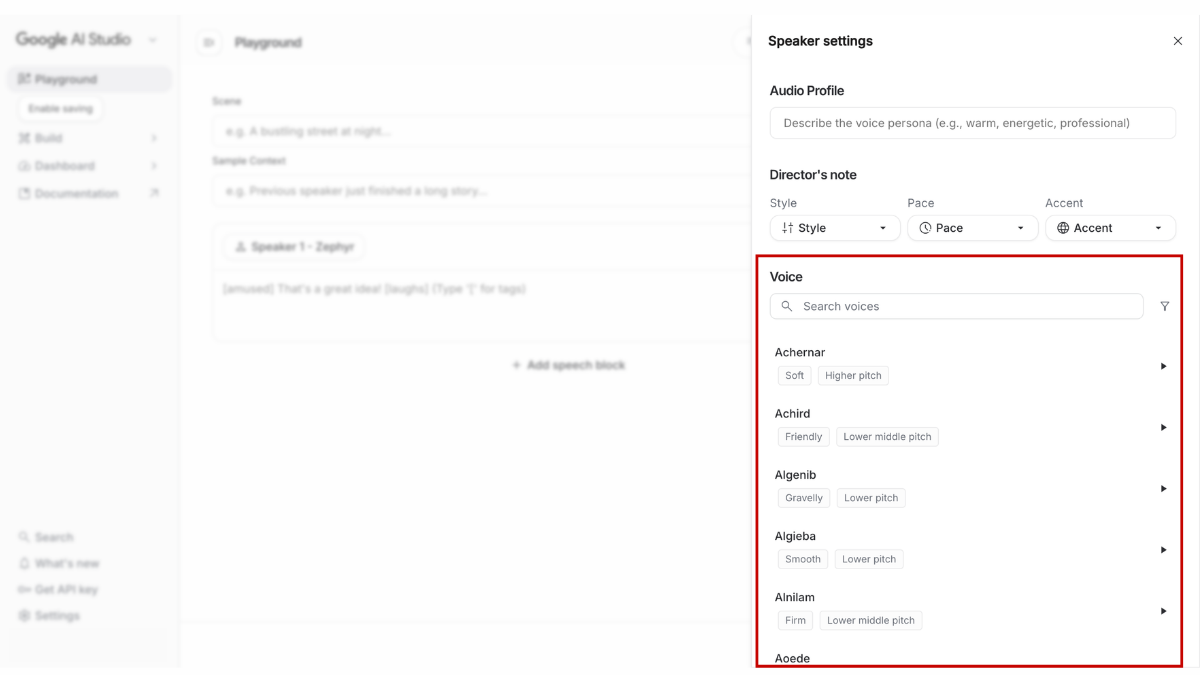Play the Algenib voice sample
The width and height of the screenshot is (1200, 675).
tap(1163, 488)
